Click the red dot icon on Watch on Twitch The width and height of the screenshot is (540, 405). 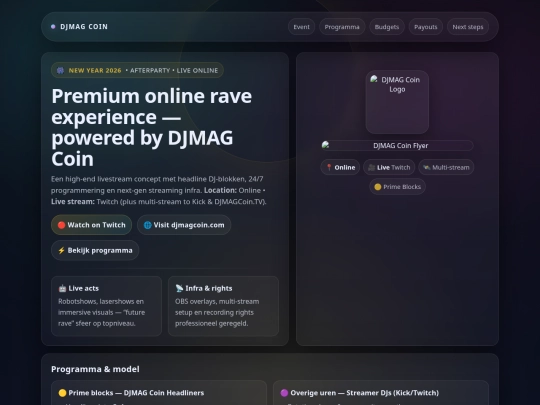[61, 225]
